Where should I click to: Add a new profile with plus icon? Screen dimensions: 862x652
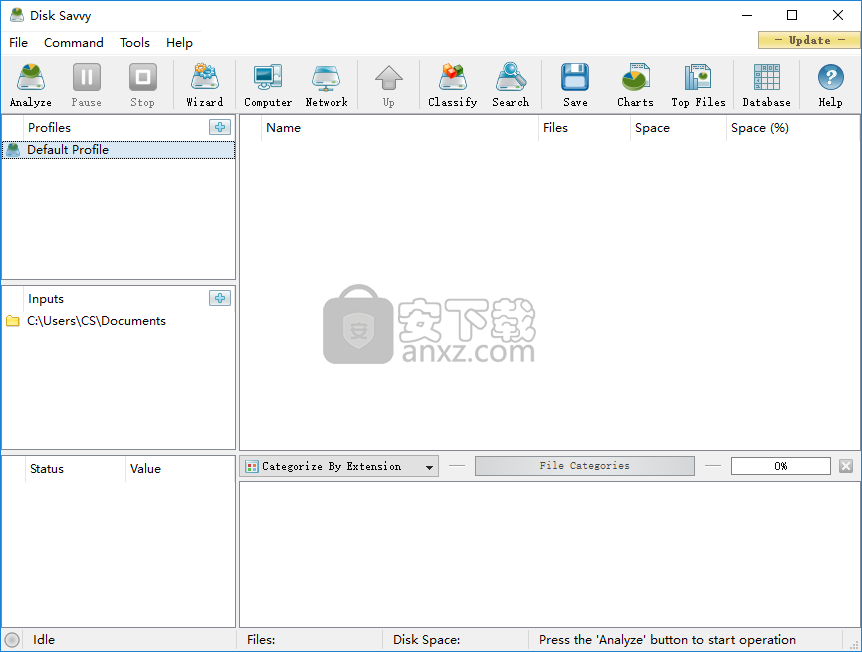(x=220, y=127)
